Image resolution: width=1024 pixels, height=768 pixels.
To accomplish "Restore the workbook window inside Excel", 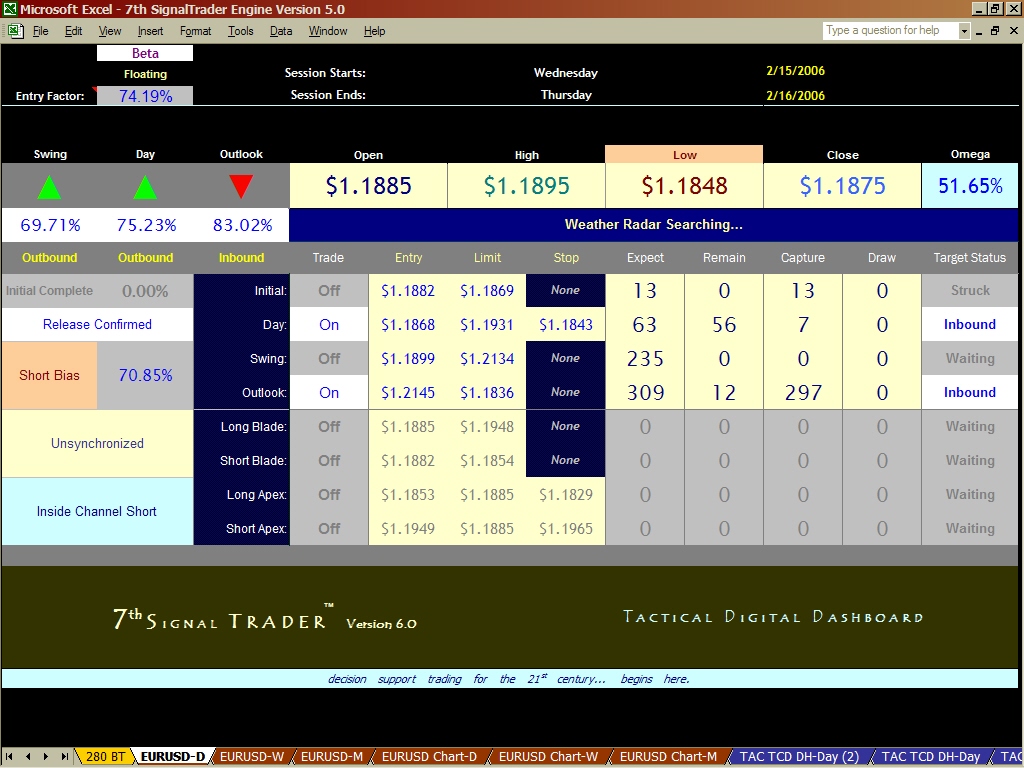I will 995,30.
